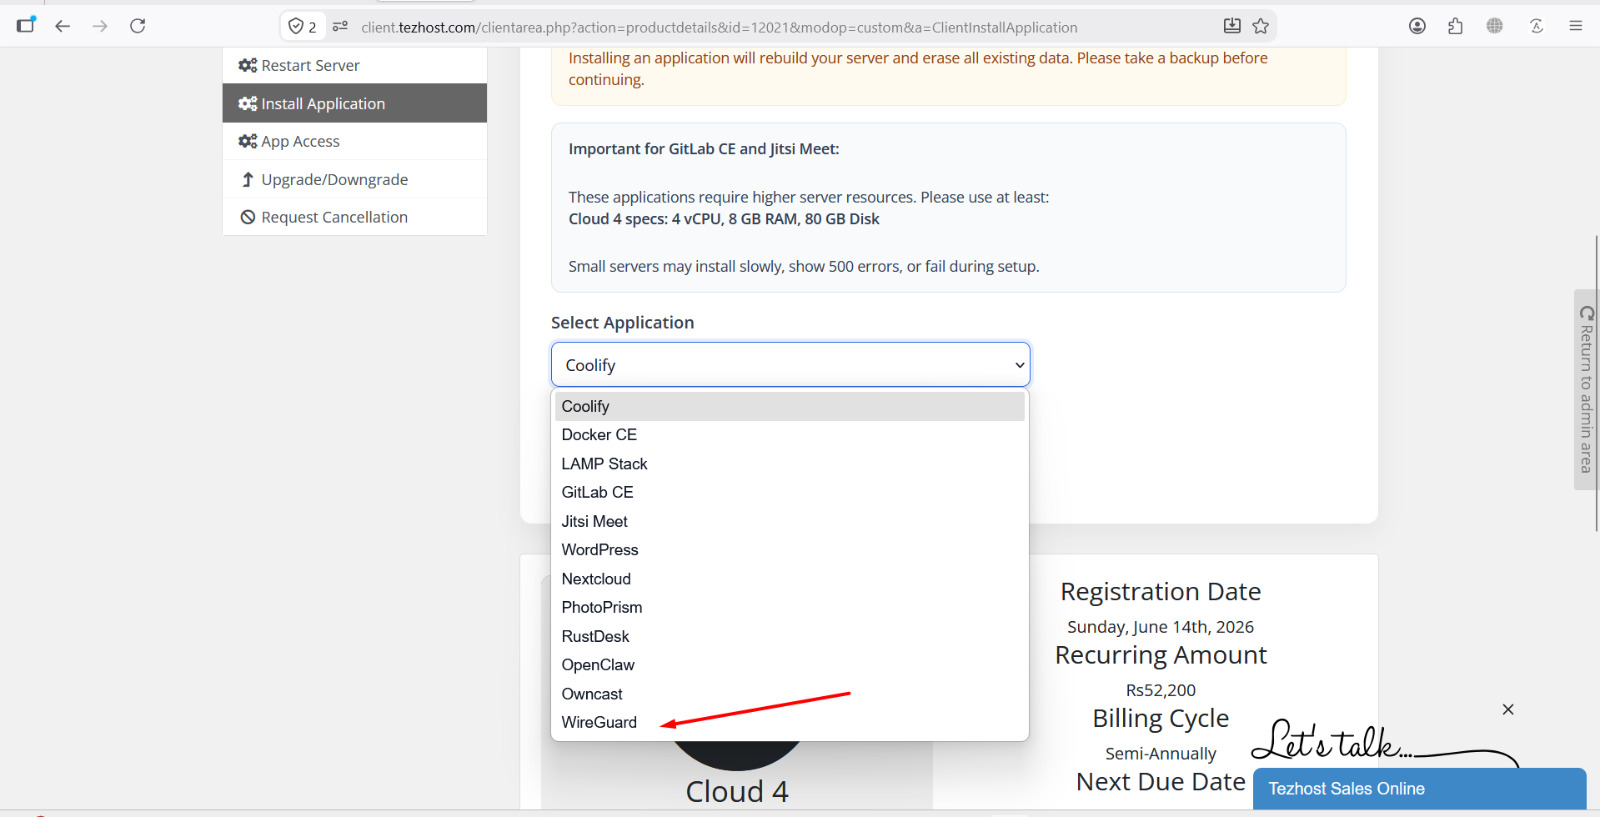
Task: Open the extensions puzzle icon
Action: tap(1455, 26)
